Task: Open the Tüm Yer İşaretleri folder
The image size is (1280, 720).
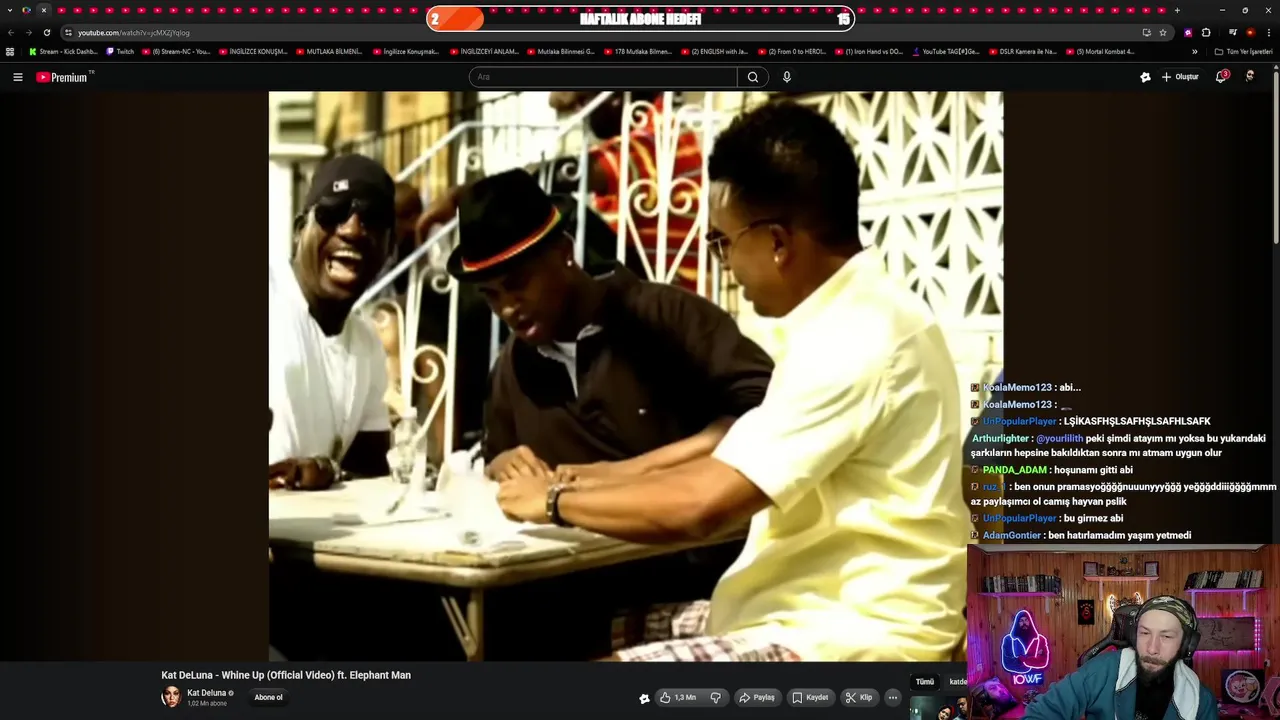Action: pyautogui.click(x=1243, y=51)
